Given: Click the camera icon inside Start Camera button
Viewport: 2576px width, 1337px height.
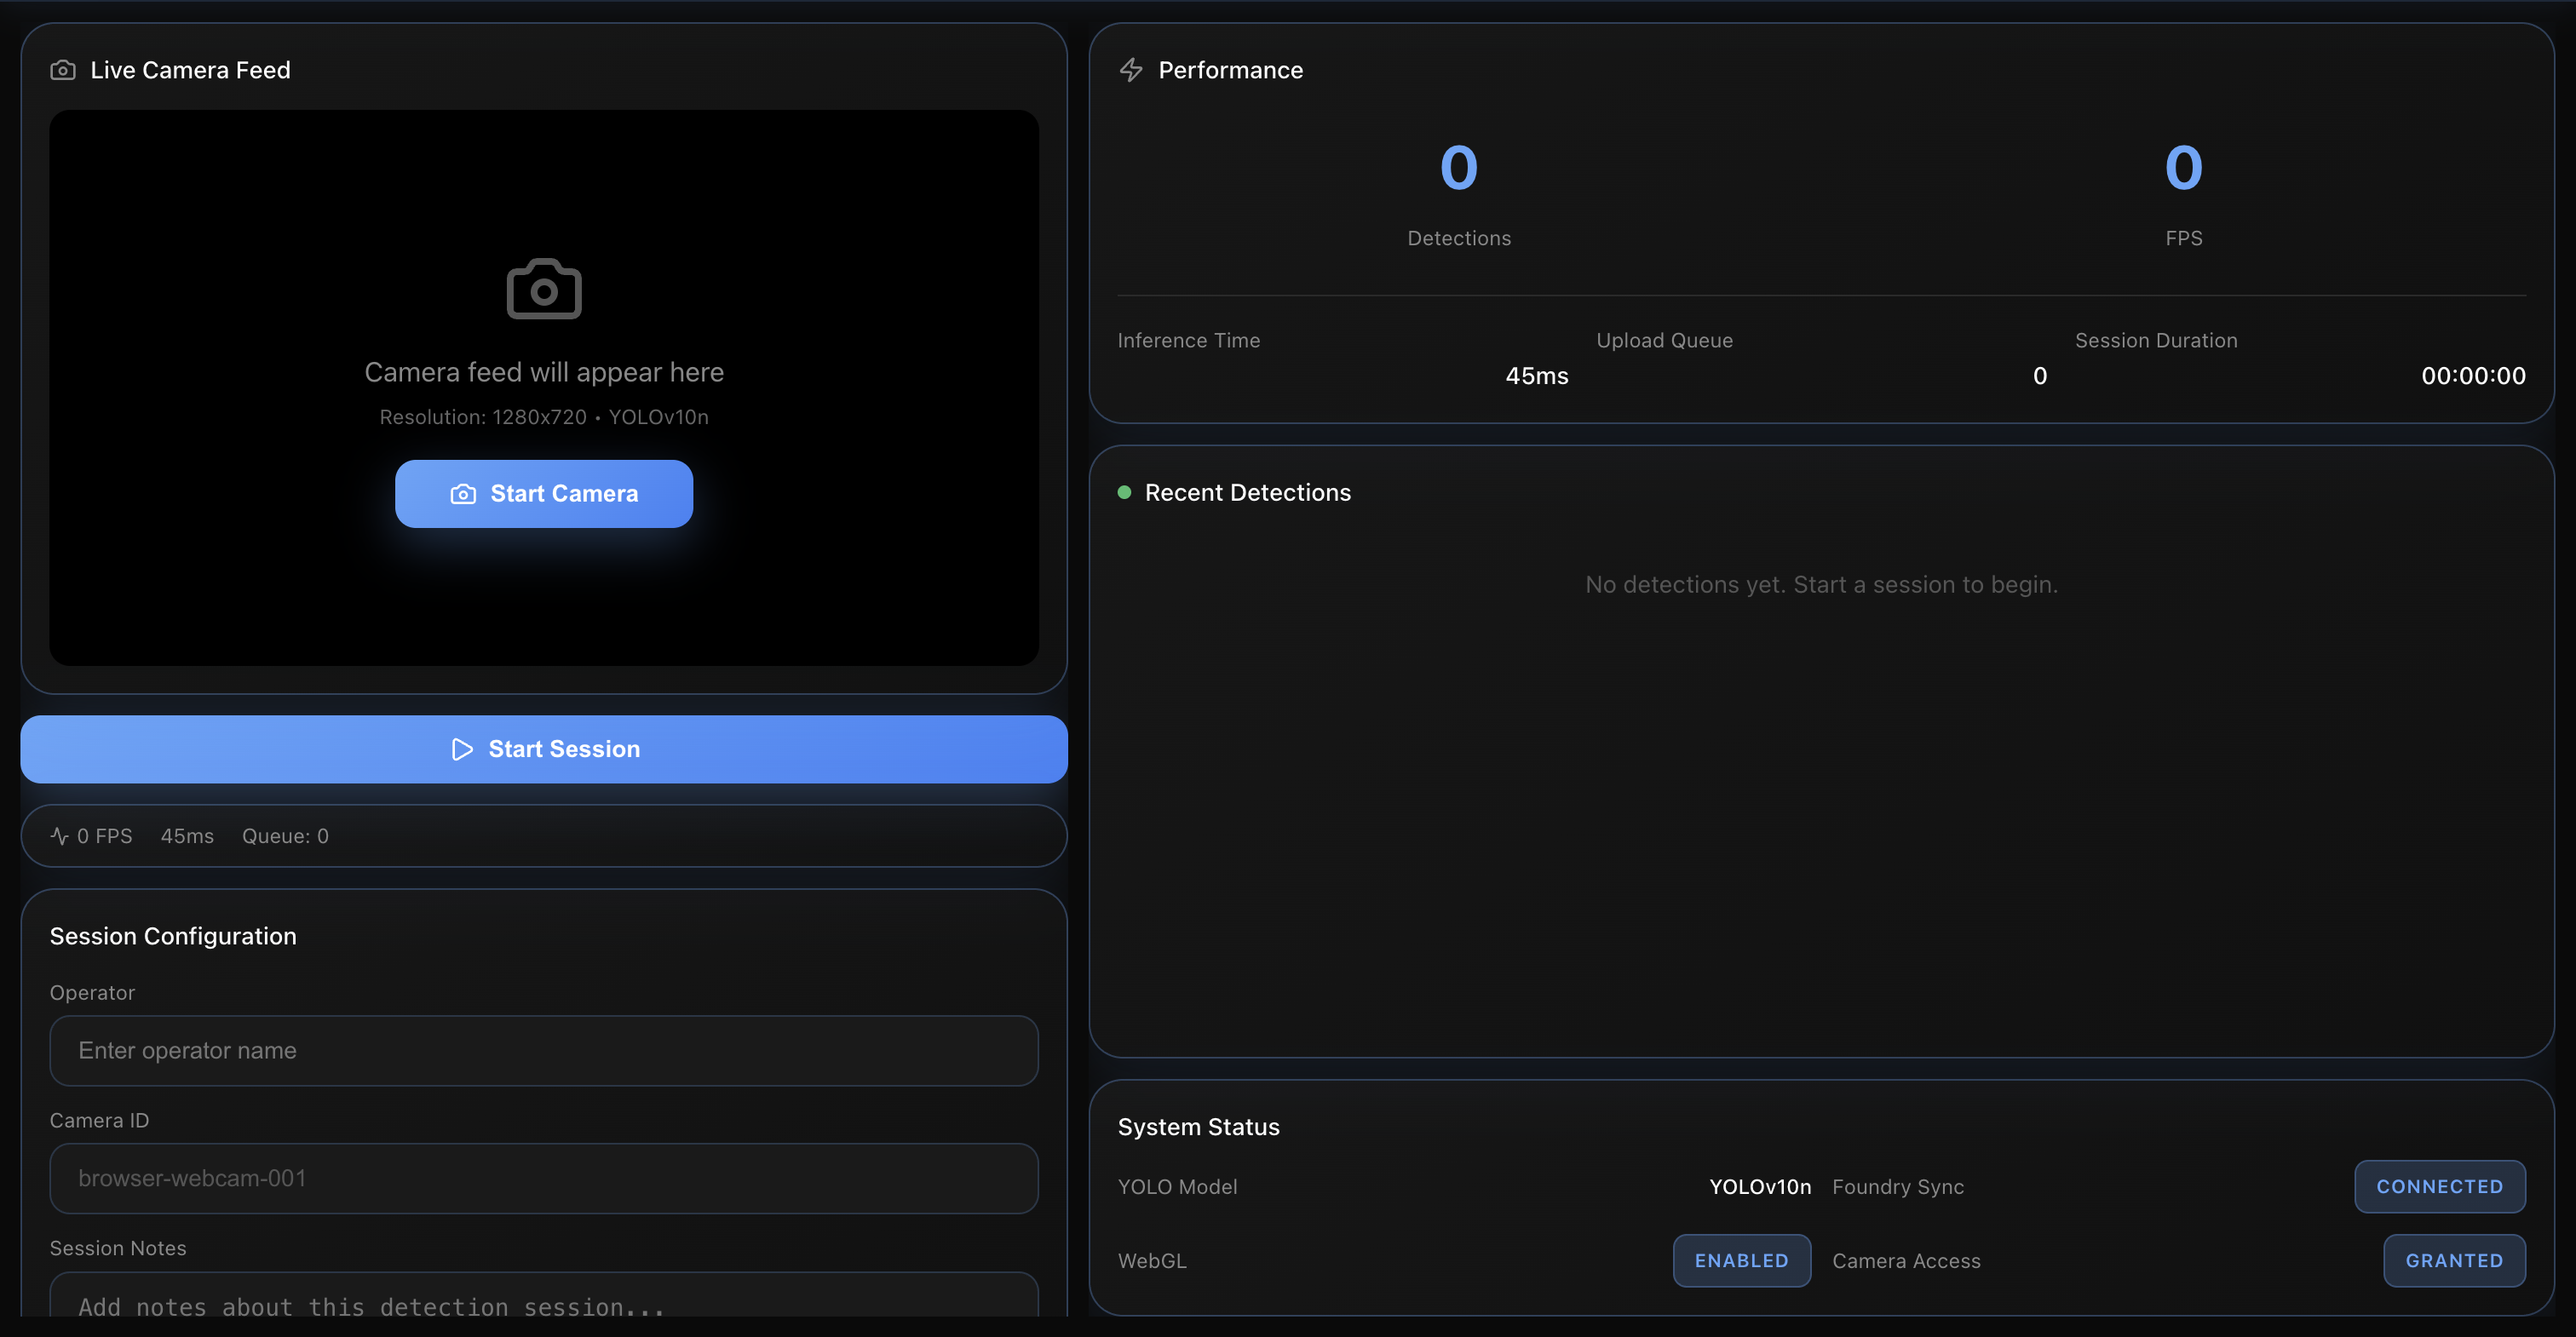Looking at the screenshot, I should [x=463, y=494].
